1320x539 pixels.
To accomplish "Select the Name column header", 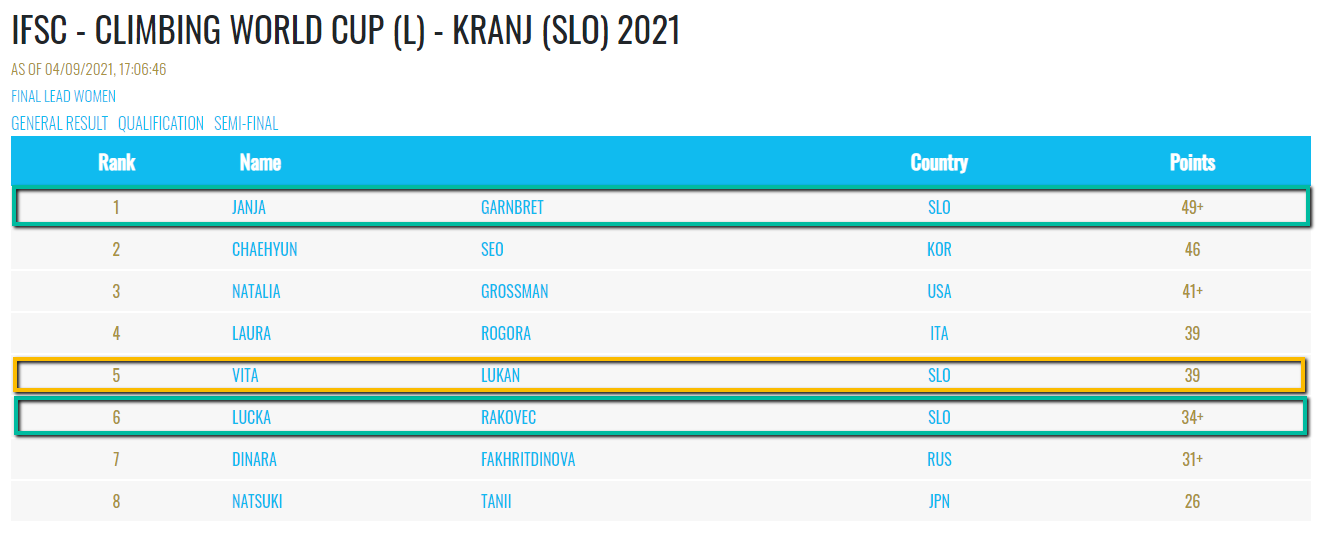I will pos(260,162).
